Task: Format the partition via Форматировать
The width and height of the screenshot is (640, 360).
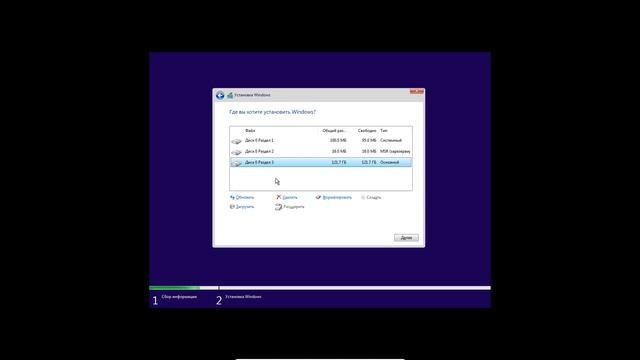Action: [333, 198]
